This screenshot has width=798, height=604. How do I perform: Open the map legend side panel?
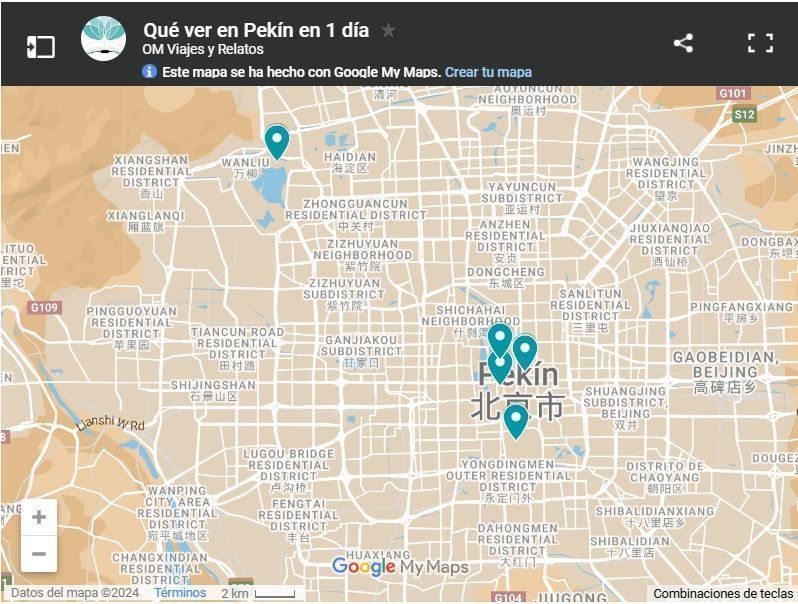(x=41, y=47)
